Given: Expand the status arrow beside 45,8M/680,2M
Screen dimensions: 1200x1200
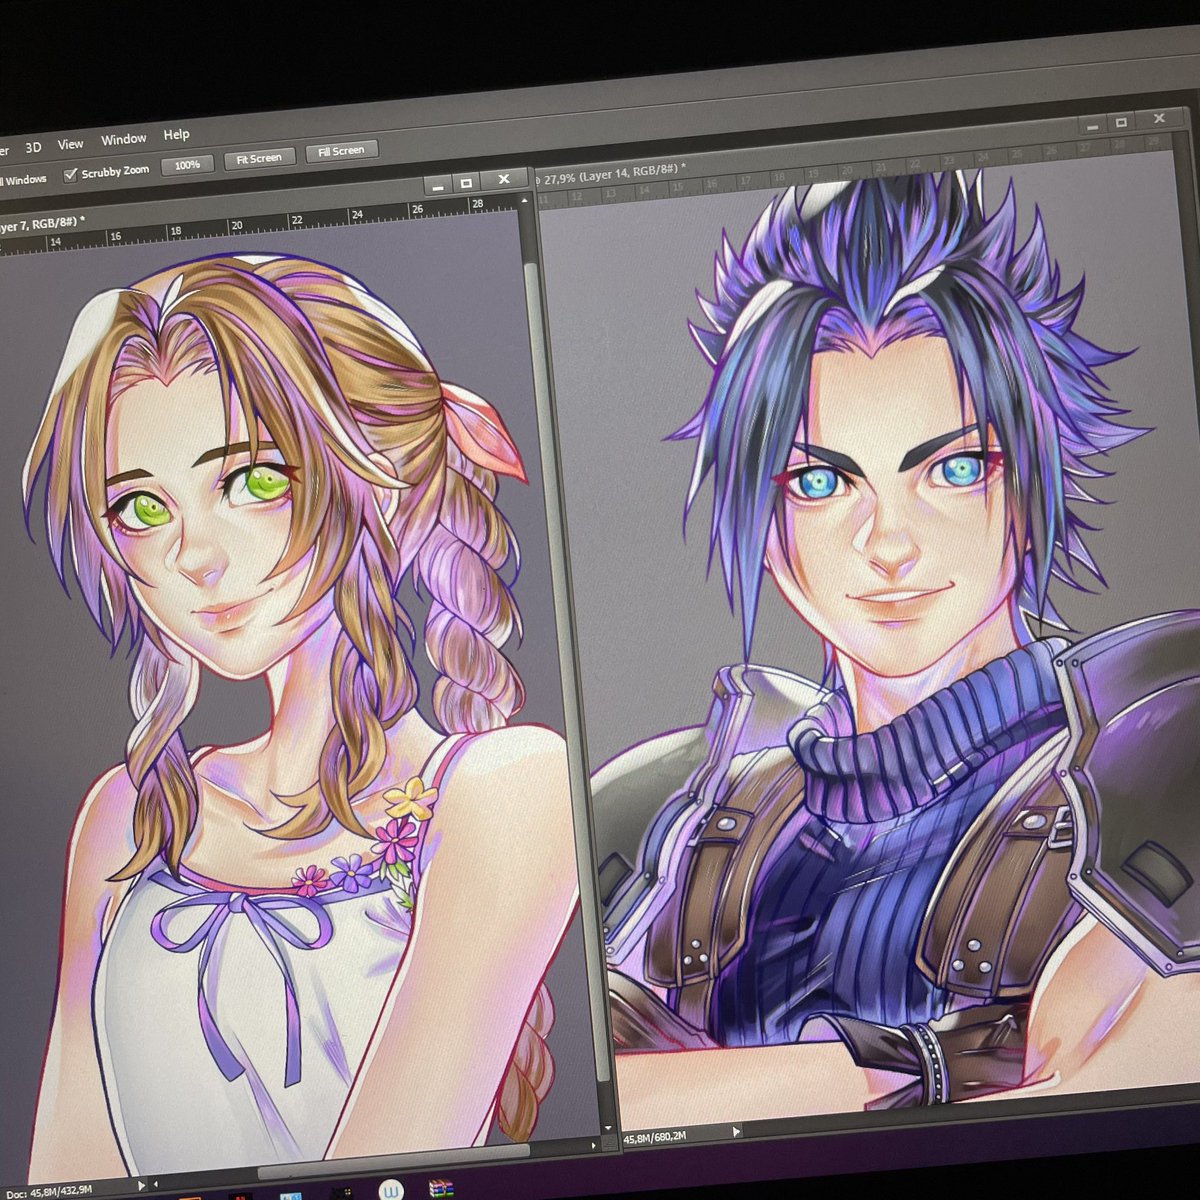Looking at the screenshot, I should 737,1132.
